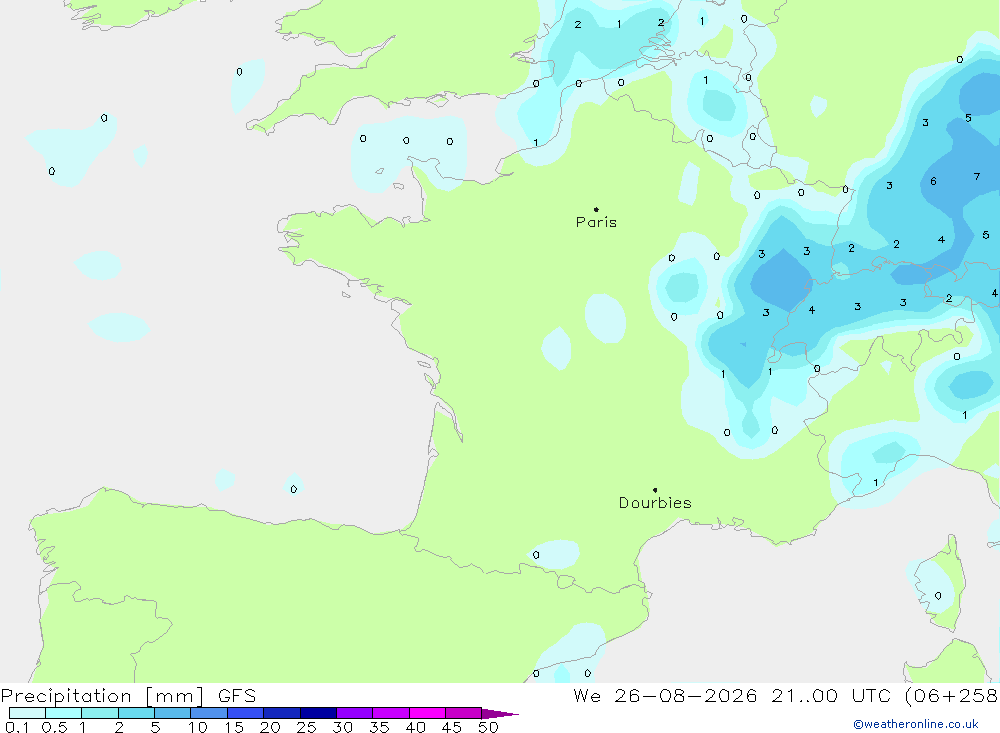Viewport: 1000px width, 733px height.
Task: Click legend scale label '10'
Action: (x=198, y=727)
